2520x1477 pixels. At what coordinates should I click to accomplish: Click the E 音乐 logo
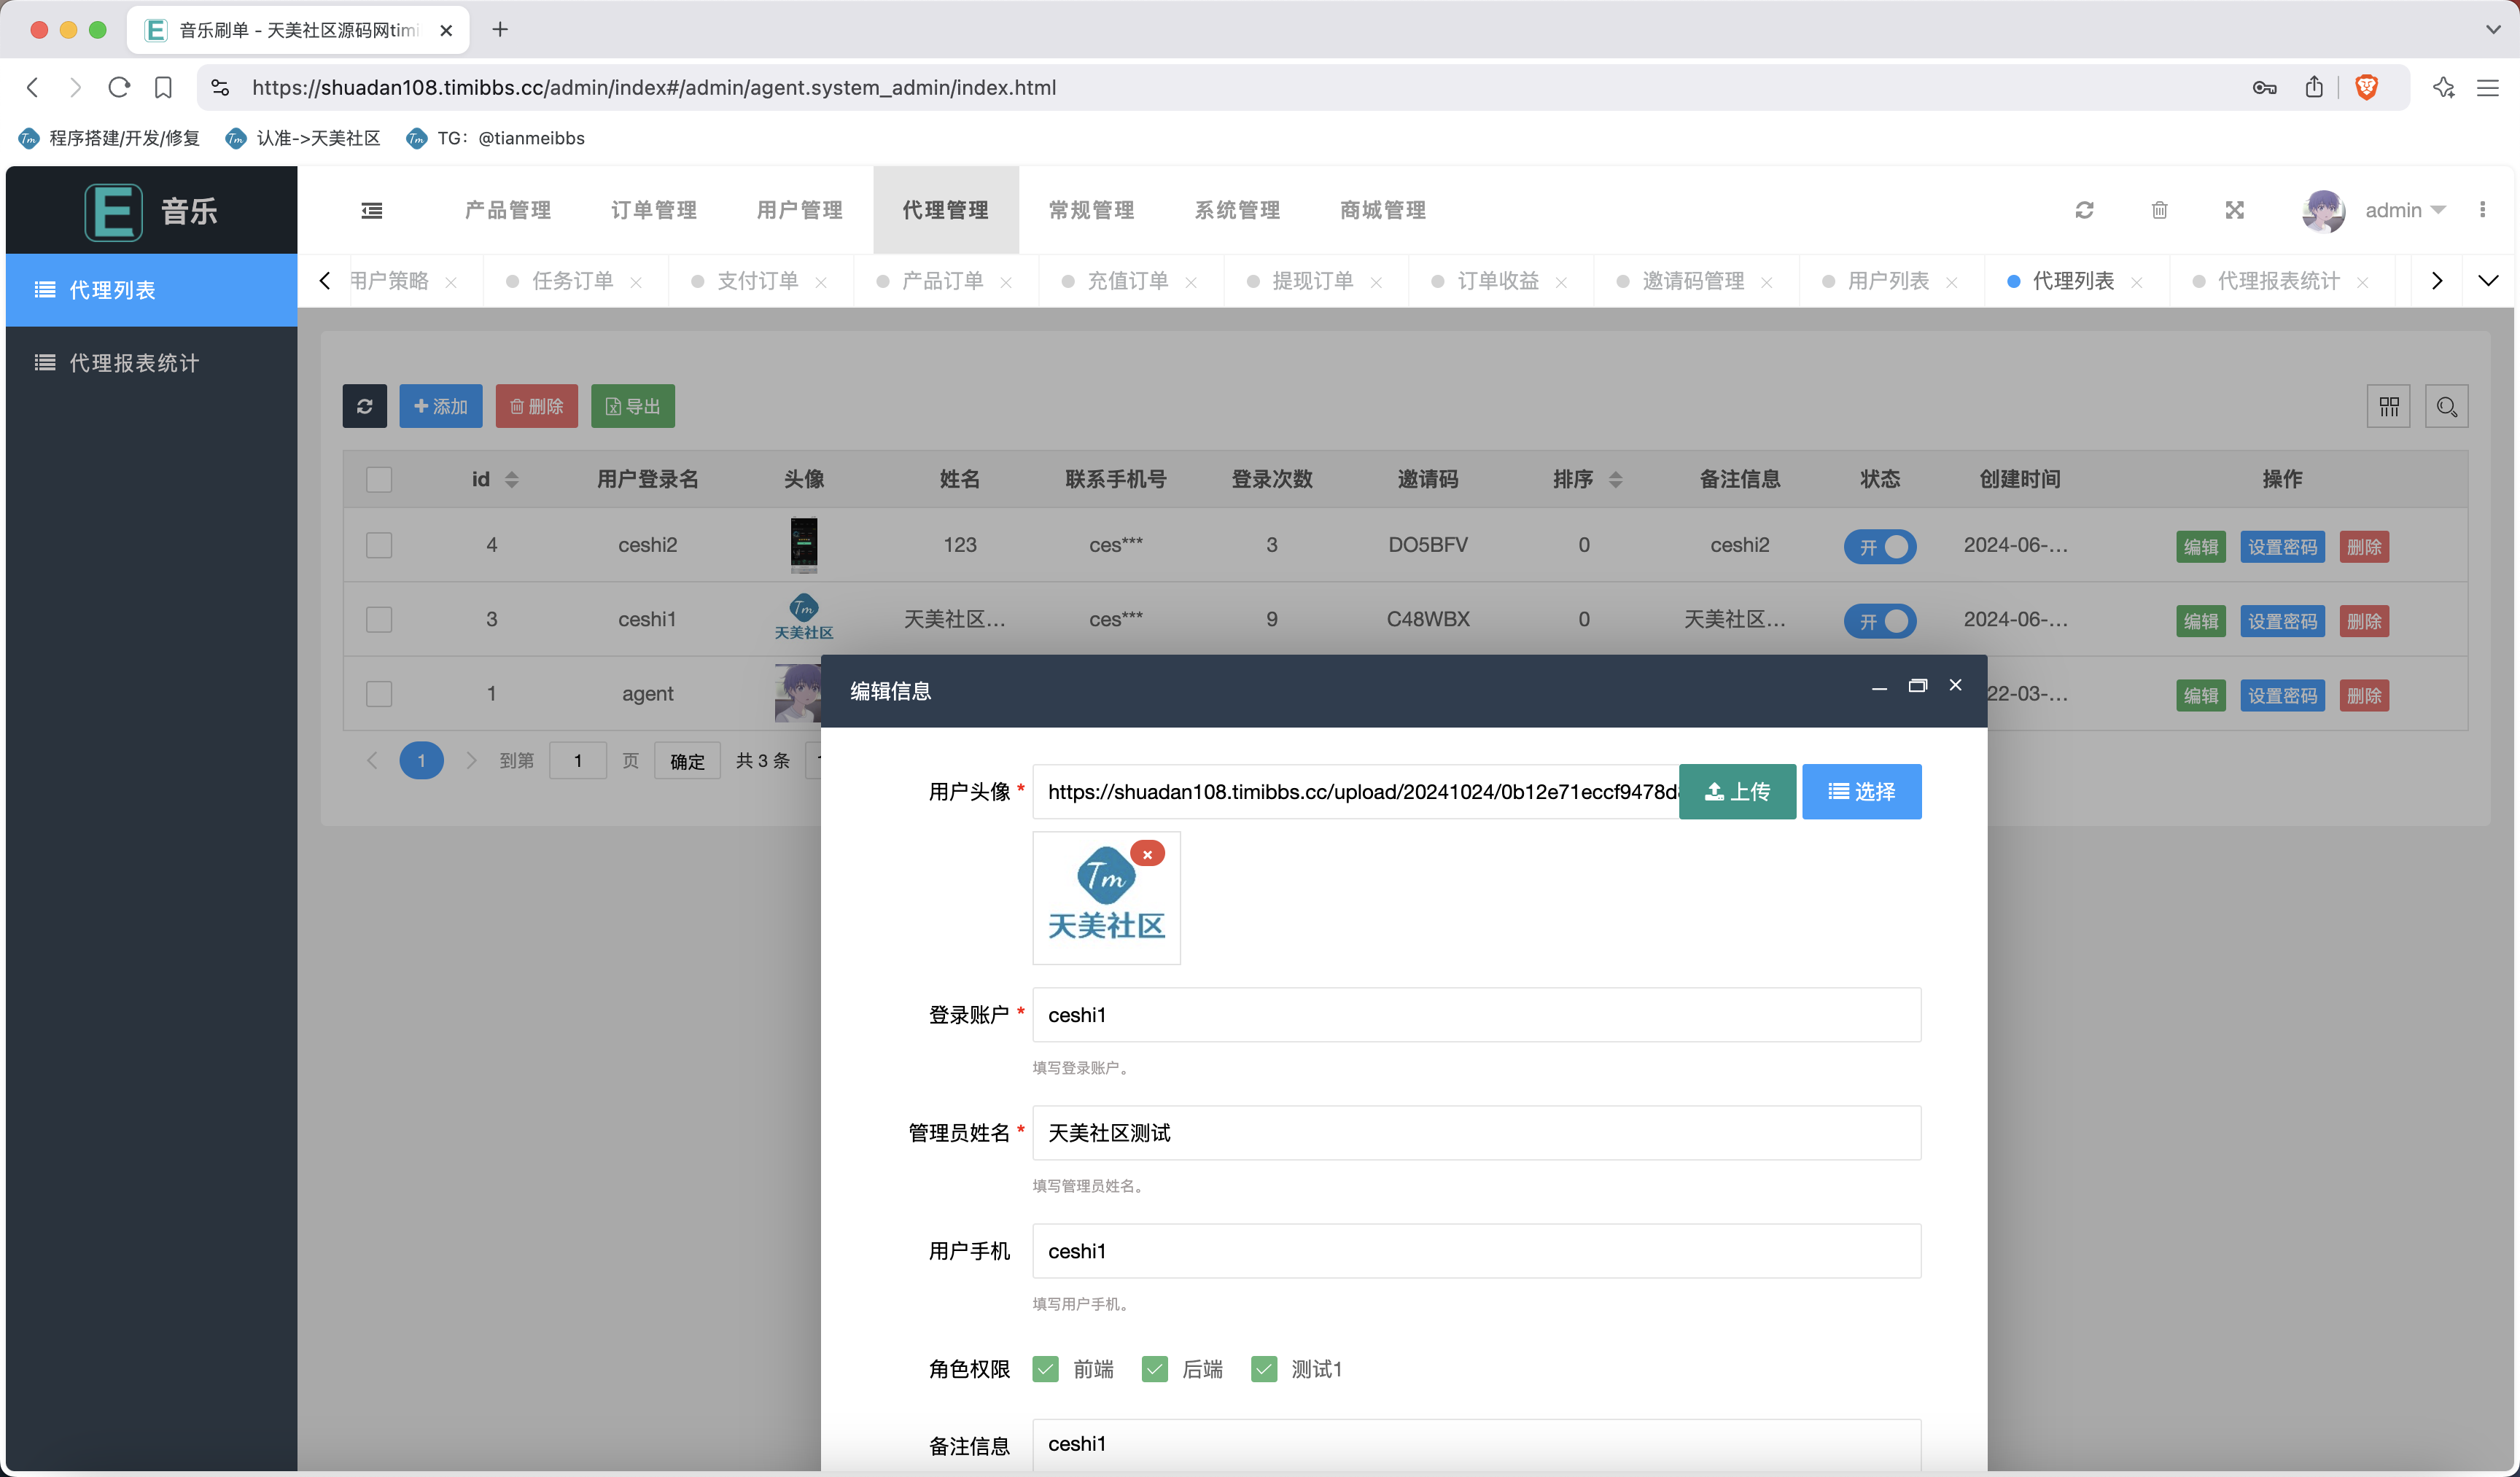tap(151, 211)
